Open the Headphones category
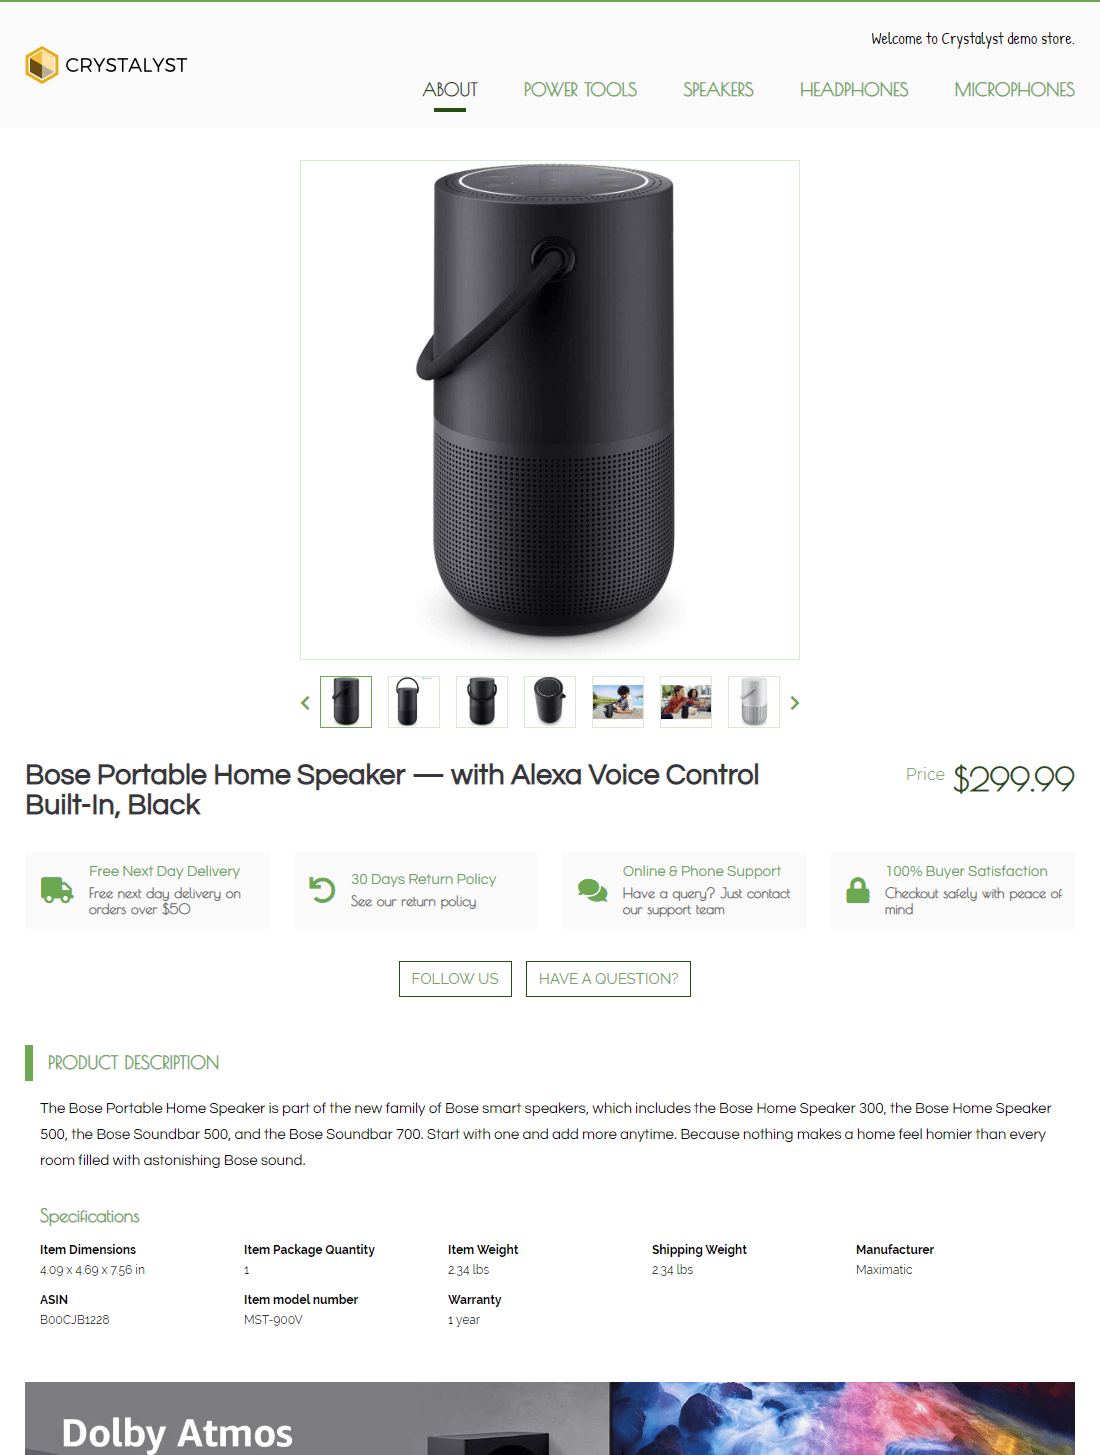 [854, 90]
